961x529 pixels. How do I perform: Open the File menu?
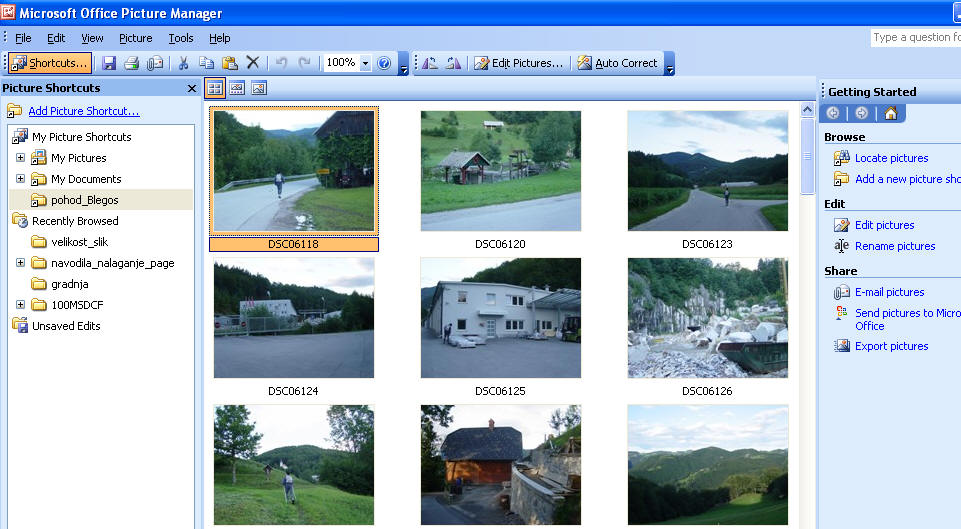[23, 38]
